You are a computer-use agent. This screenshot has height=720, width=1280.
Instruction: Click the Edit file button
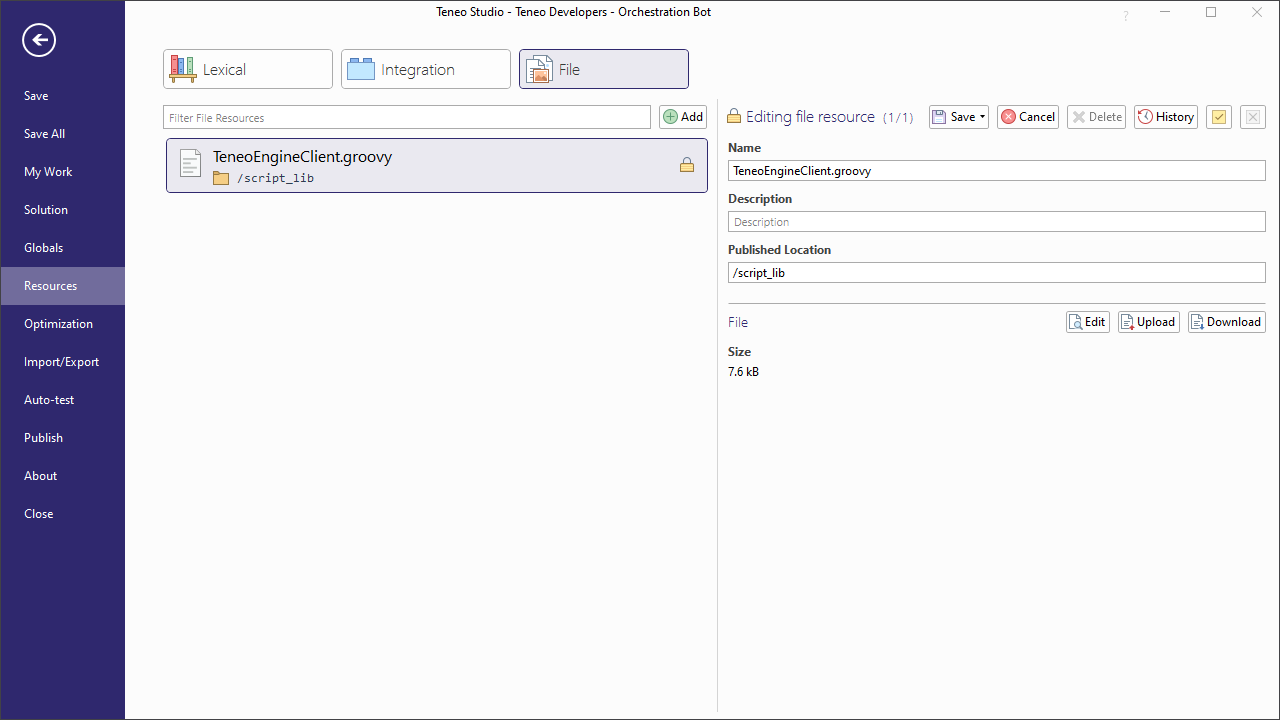pos(1088,322)
